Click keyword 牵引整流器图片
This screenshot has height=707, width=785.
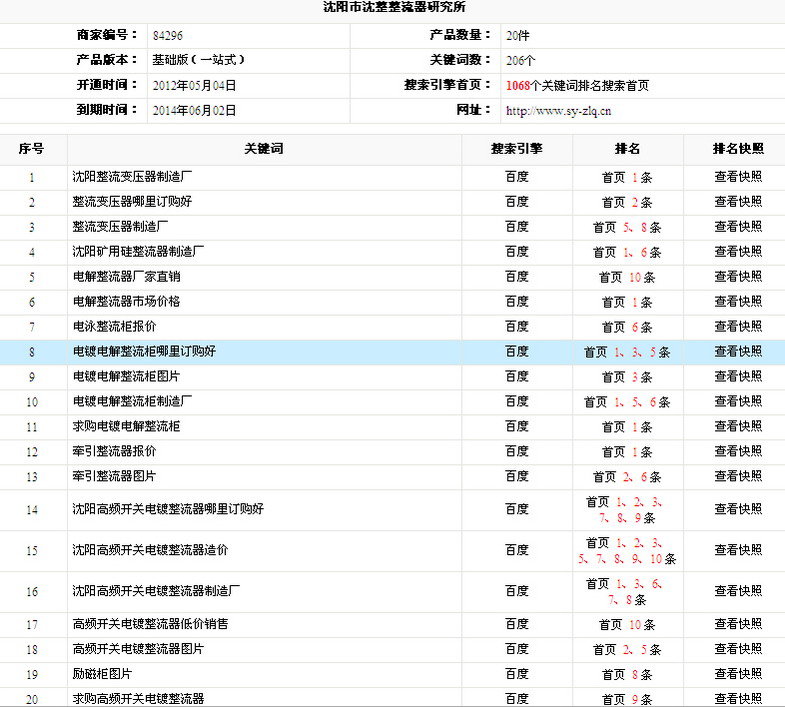114,477
